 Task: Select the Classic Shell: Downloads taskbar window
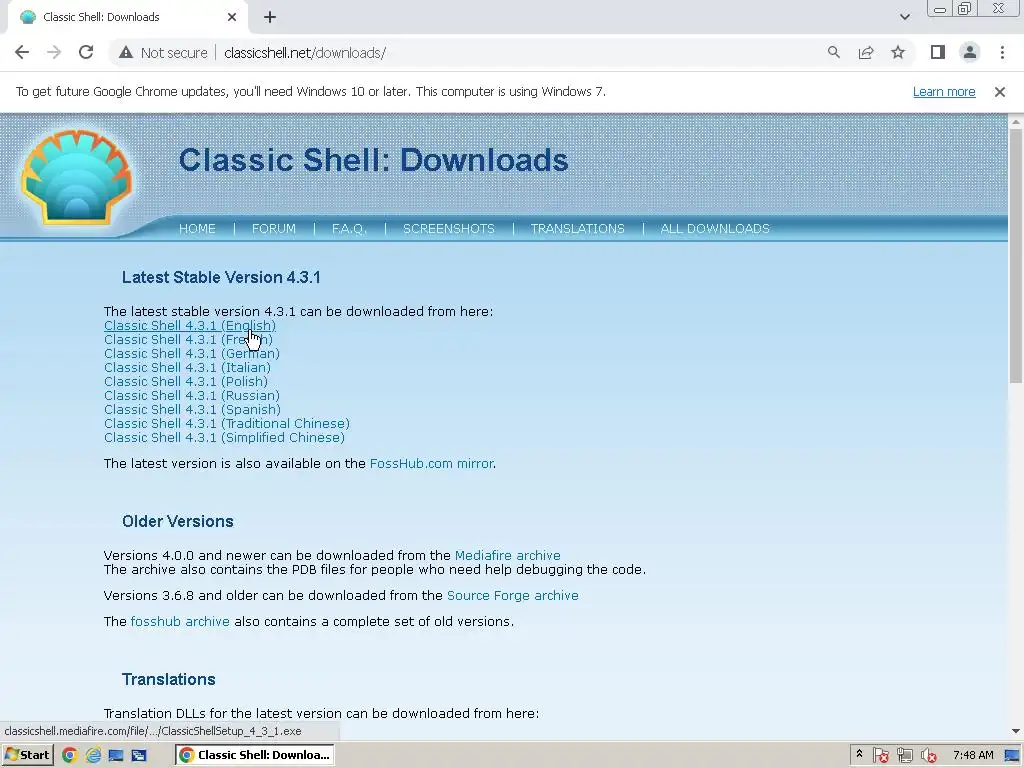pyautogui.click(x=255, y=755)
